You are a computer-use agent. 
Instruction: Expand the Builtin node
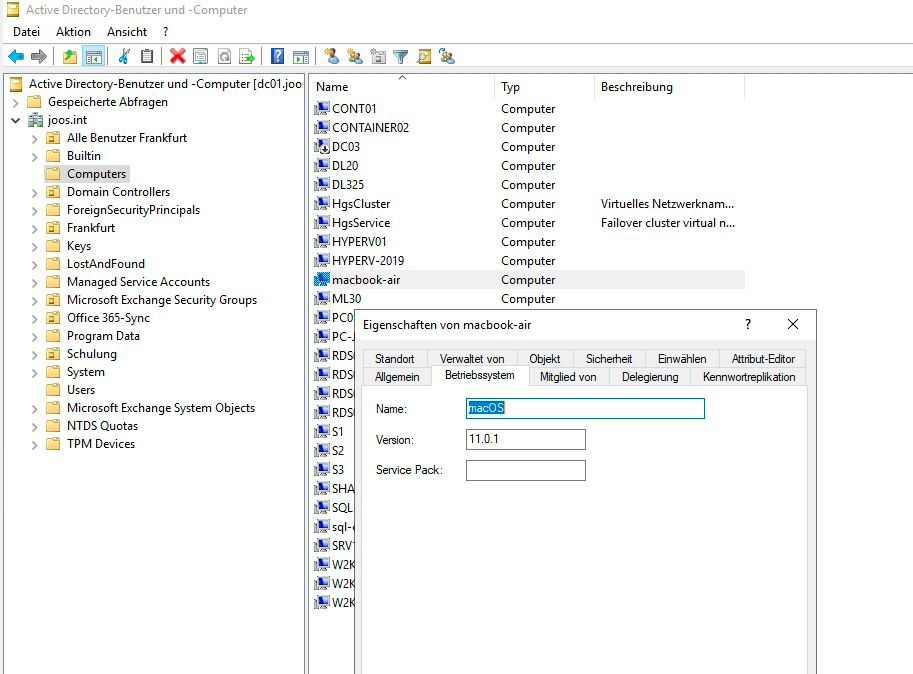point(34,157)
